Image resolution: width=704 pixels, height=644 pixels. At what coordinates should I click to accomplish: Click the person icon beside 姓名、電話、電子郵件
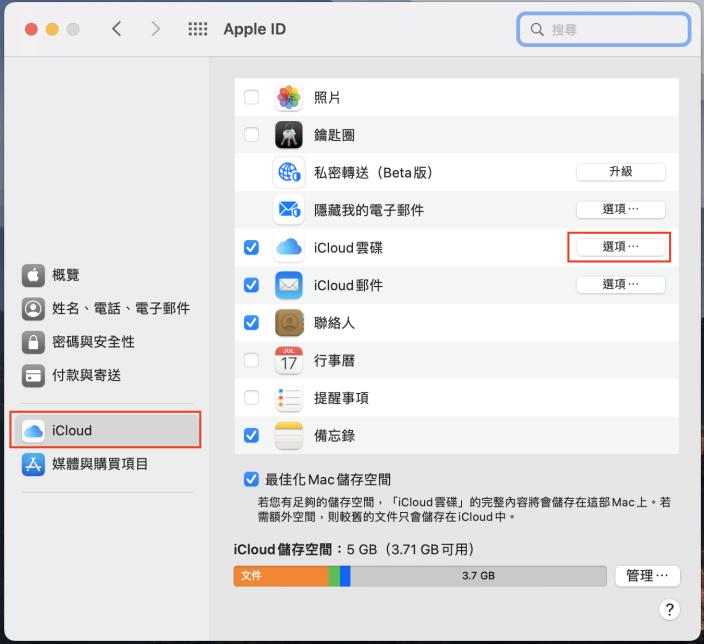tap(33, 309)
